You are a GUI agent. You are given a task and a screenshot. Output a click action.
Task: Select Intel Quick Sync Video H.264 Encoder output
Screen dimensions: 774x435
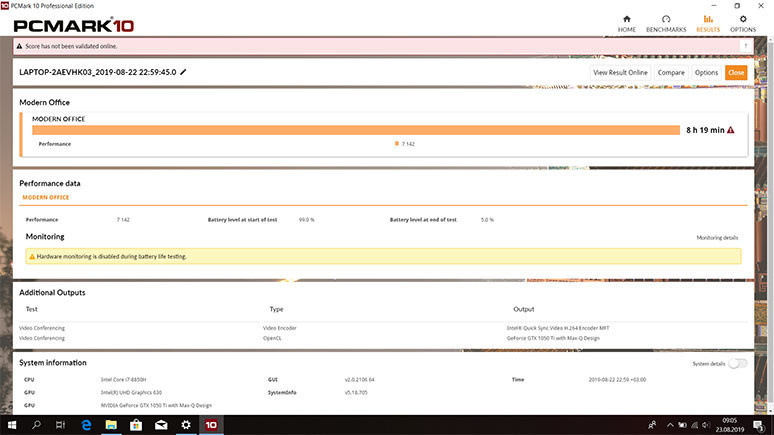558,328
